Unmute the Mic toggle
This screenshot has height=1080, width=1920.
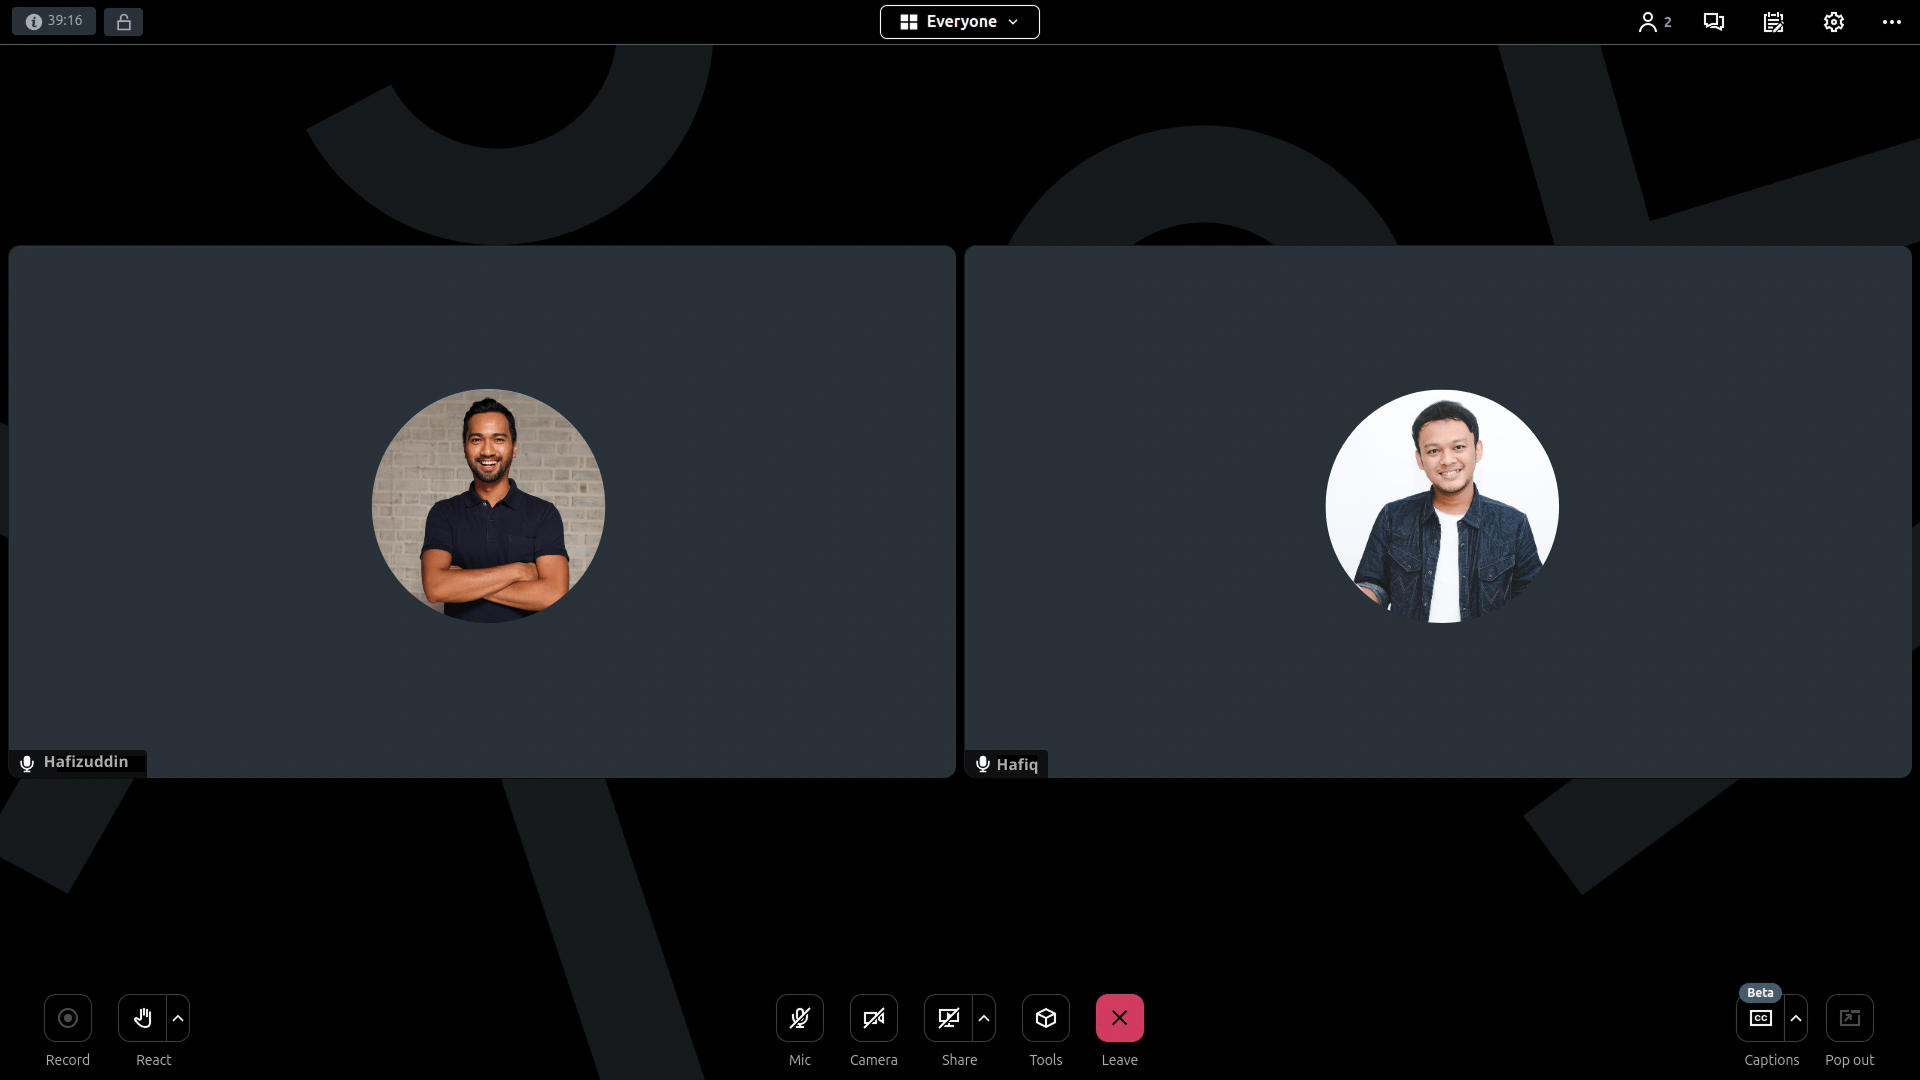coord(800,1018)
